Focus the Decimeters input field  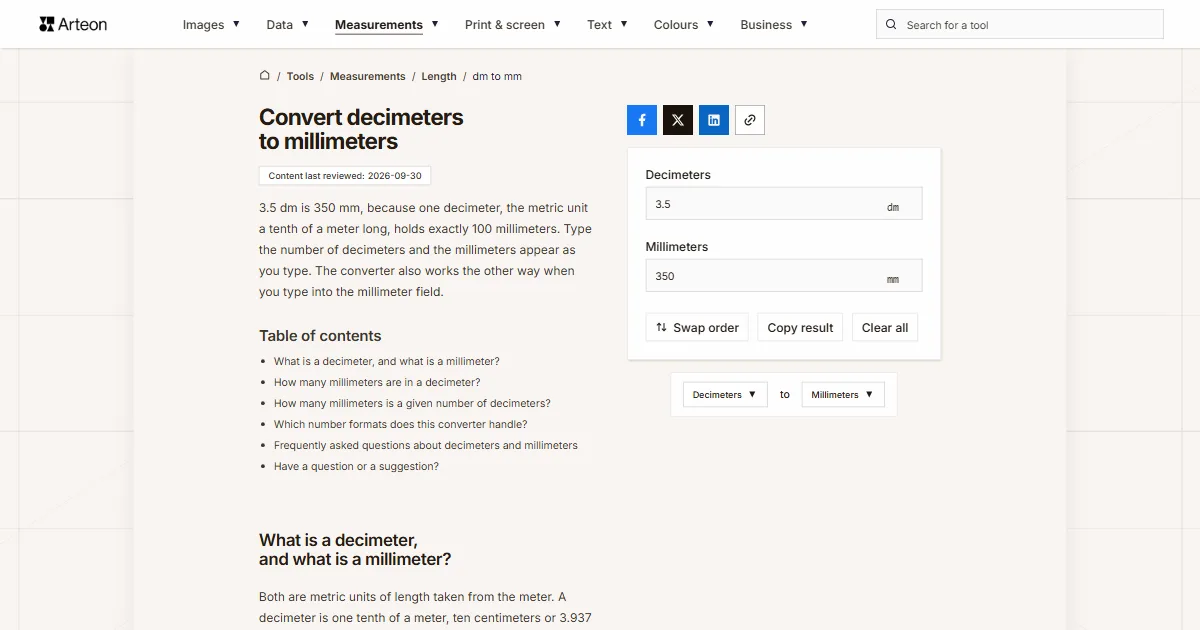coord(784,204)
